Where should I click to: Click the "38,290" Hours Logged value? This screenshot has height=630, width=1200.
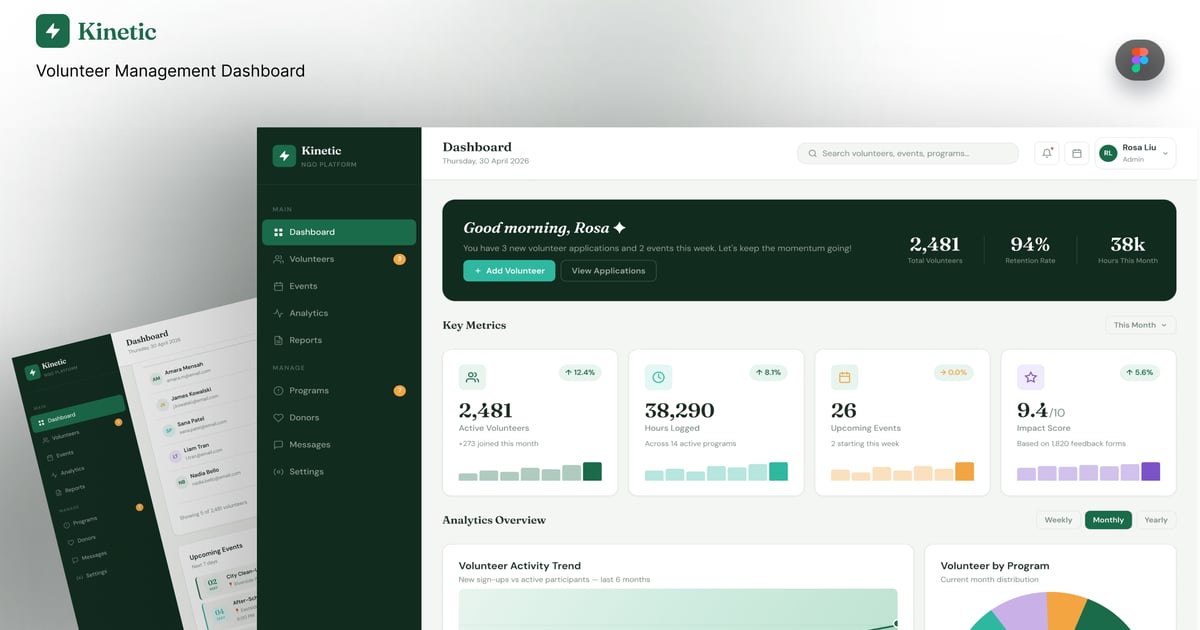point(679,410)
